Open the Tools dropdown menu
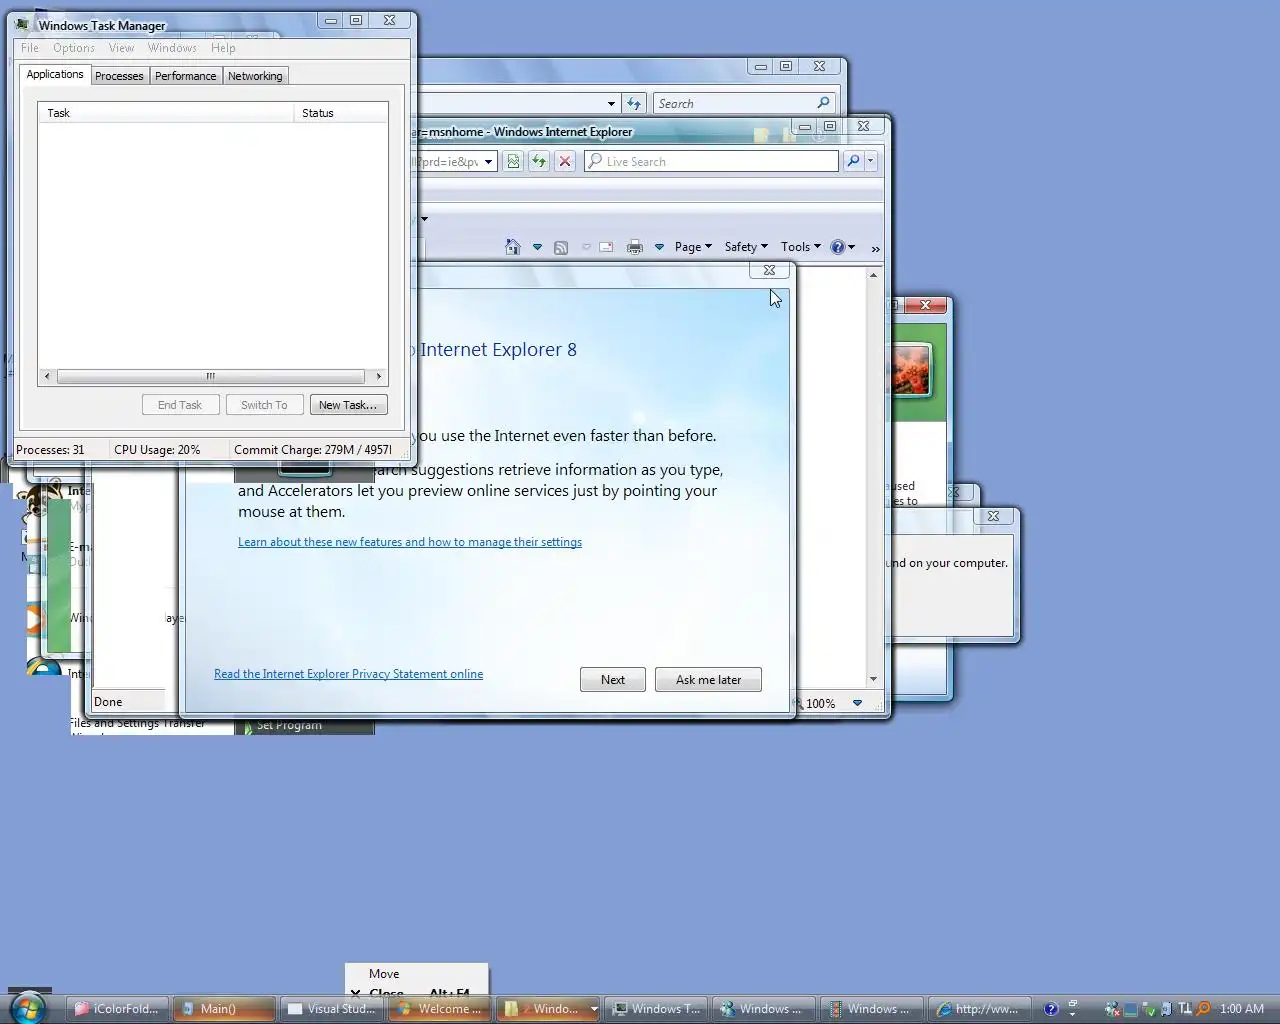The image size is (1280, 1024). [x=801, y=247]
